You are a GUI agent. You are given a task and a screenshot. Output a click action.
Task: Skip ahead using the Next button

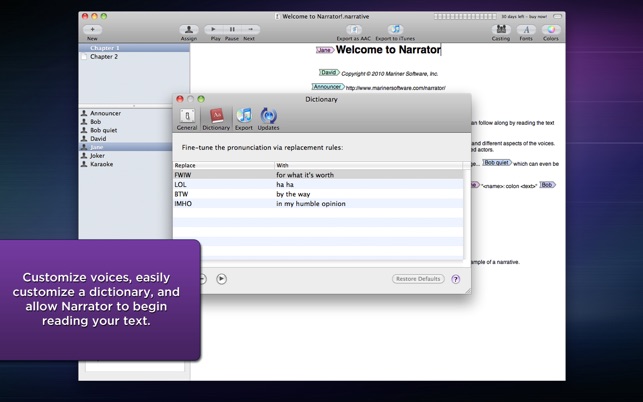251,30
